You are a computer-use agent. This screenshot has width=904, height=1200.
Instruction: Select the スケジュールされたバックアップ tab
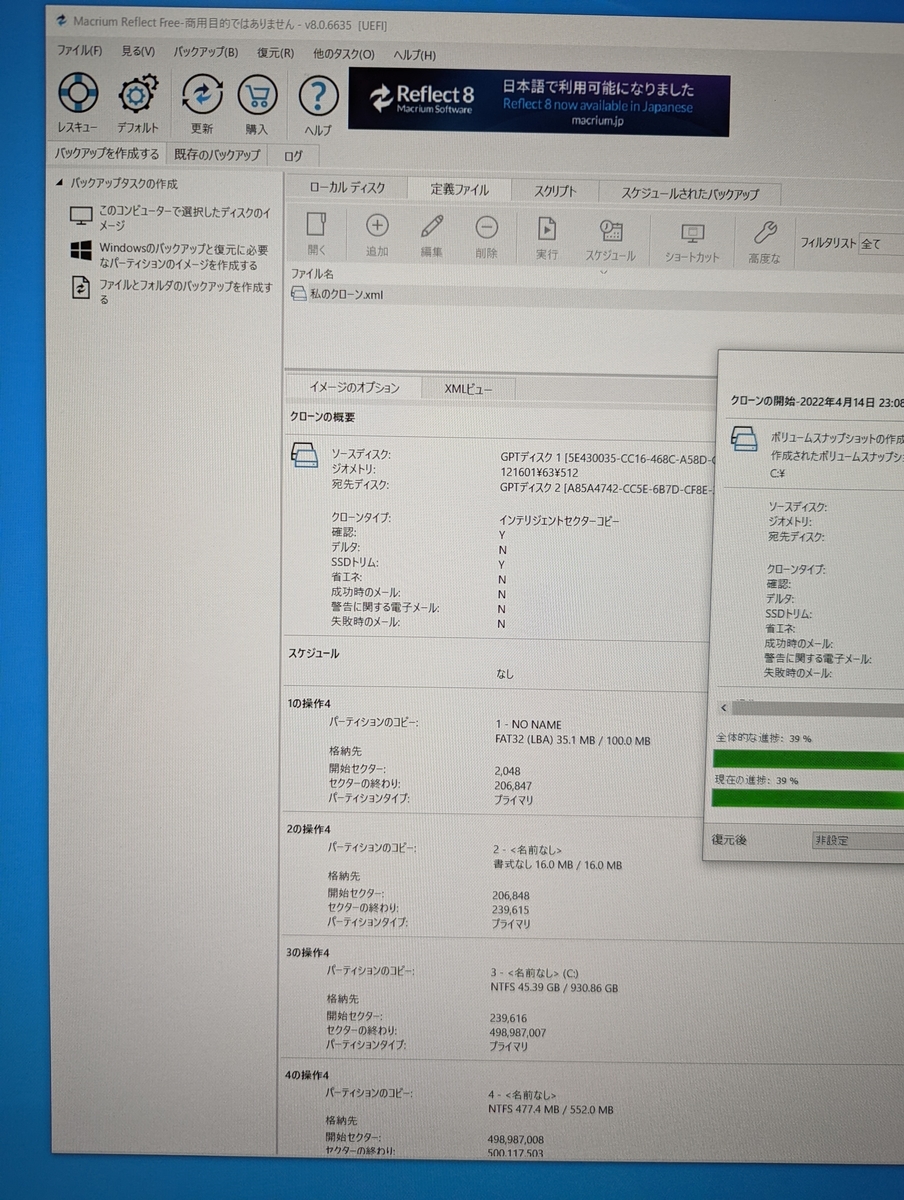(689, 193)
